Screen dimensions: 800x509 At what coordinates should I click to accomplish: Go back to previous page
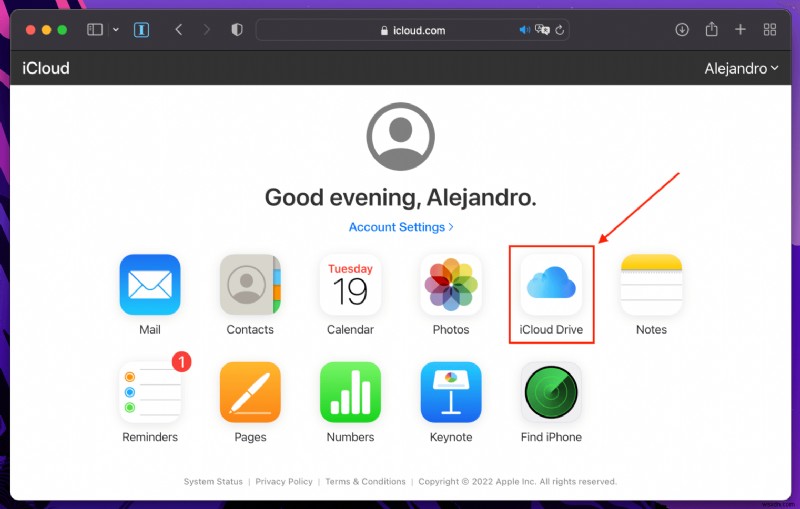click(179, 30)
